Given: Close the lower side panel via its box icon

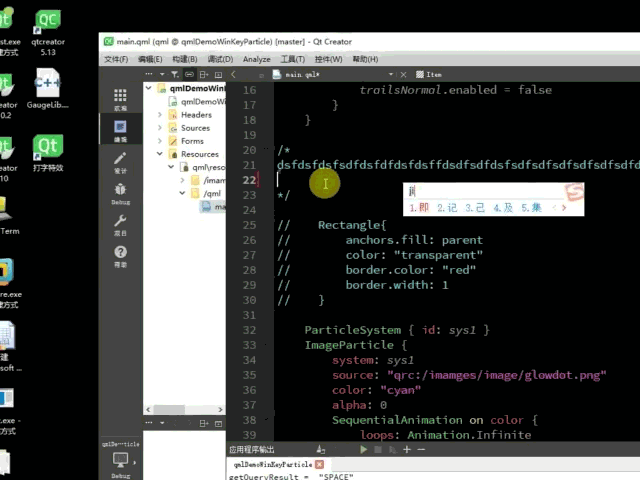Looking at the screenshot, I should coord(218,424).
